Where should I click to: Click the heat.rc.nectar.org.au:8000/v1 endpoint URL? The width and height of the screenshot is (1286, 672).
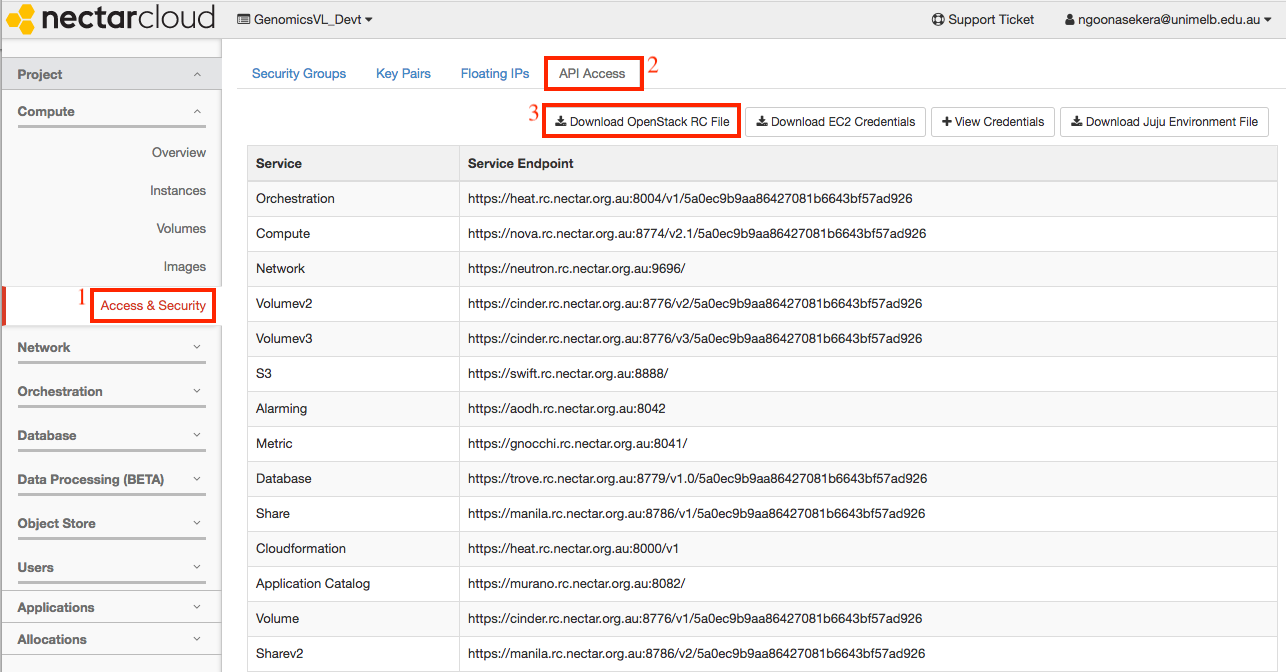574,548
